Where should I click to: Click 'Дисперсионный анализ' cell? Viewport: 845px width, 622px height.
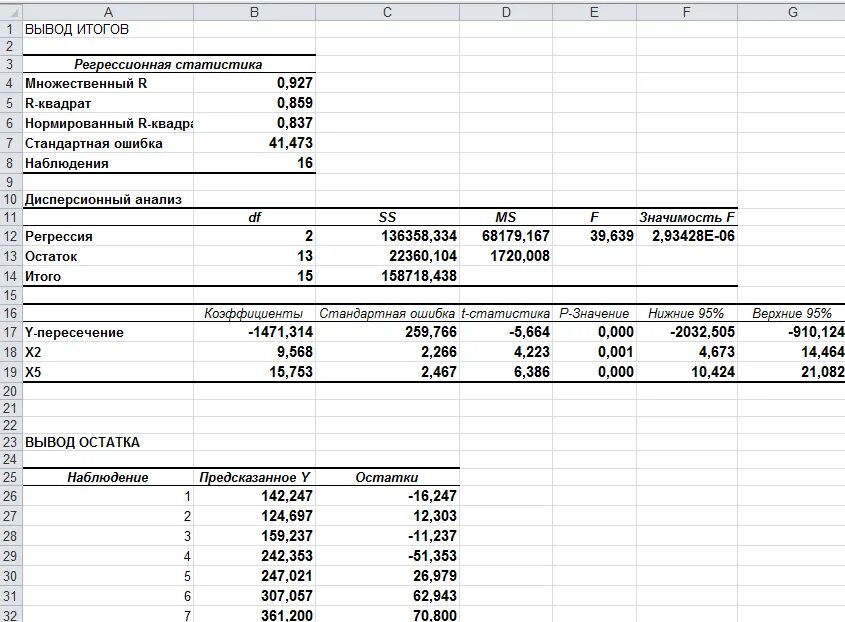[108, 199]
